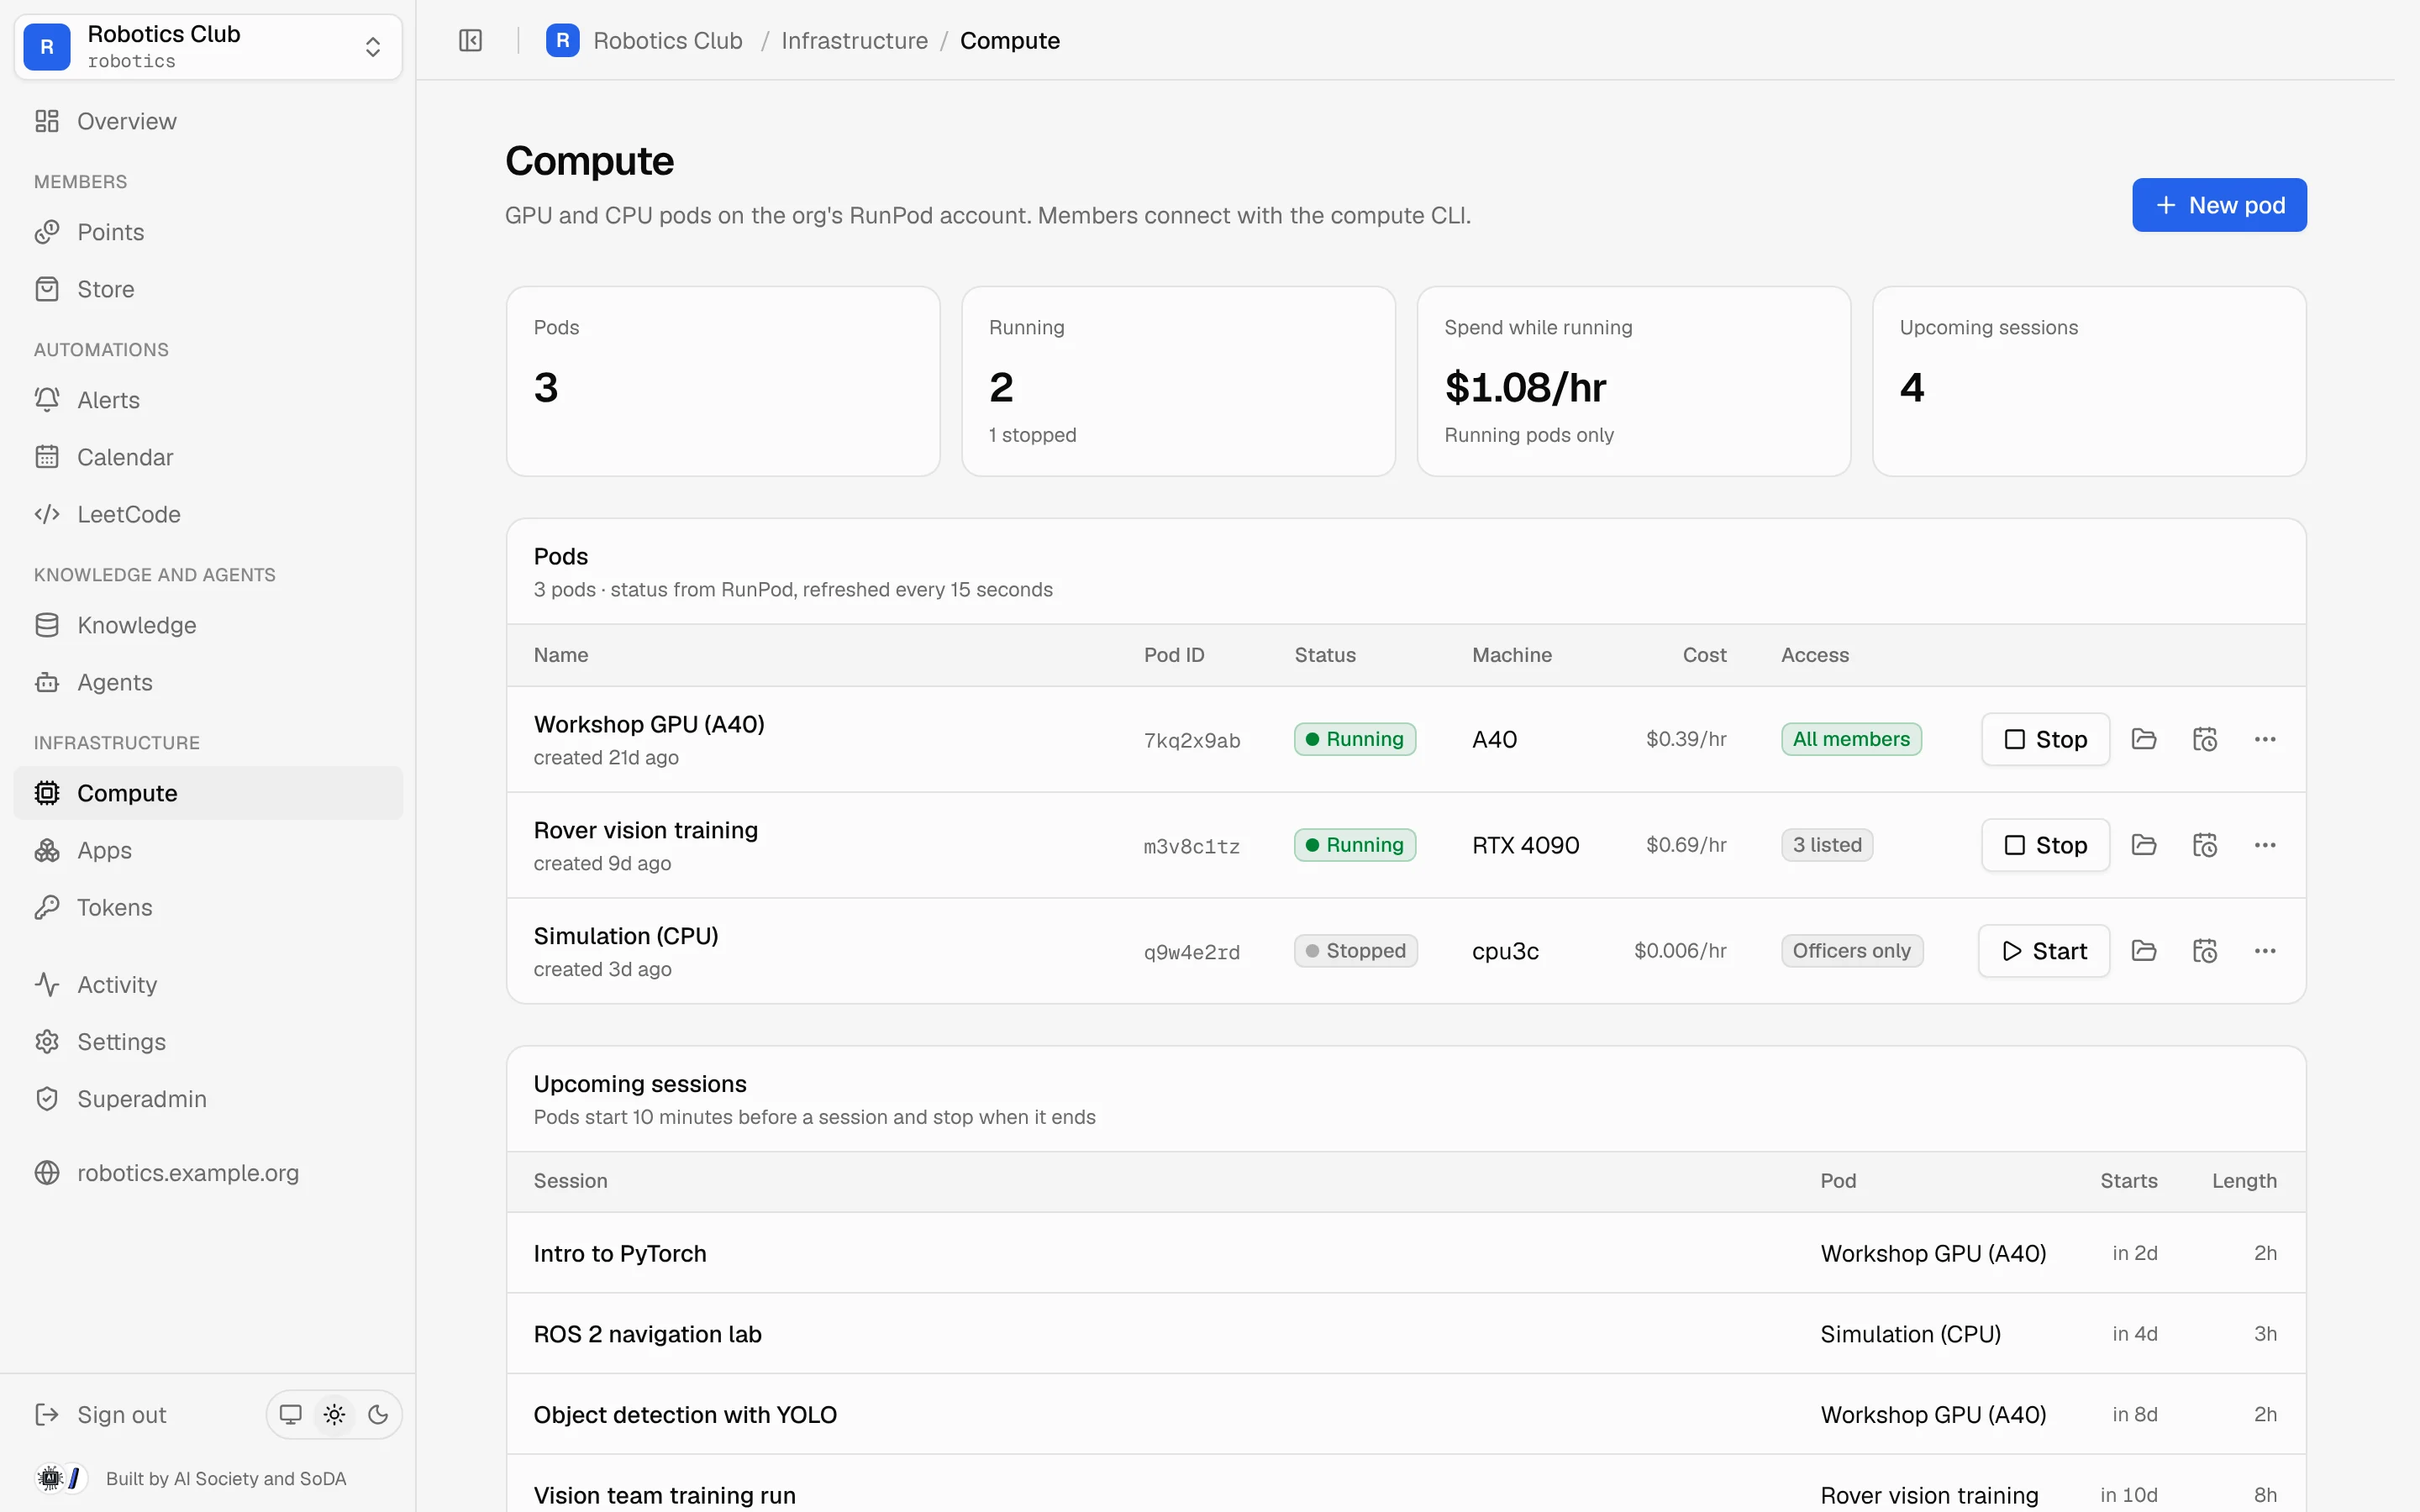
Task: Open the Superadmin page
Action: 208,1098
